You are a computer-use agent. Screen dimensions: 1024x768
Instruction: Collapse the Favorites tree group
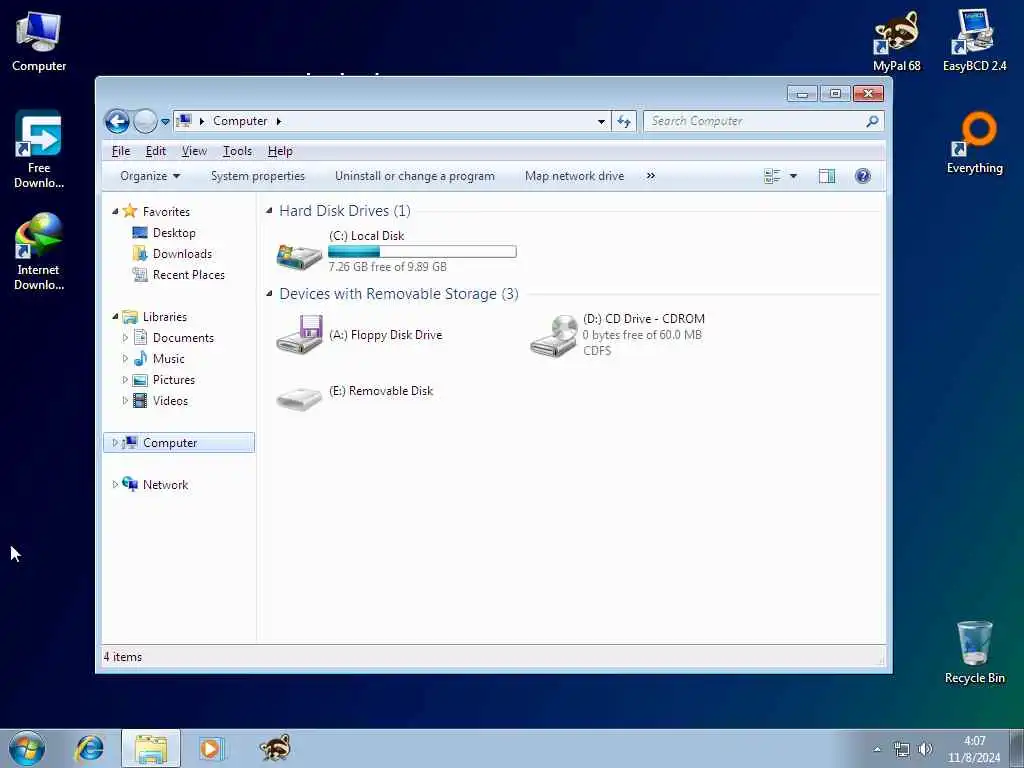coord(116,211)
